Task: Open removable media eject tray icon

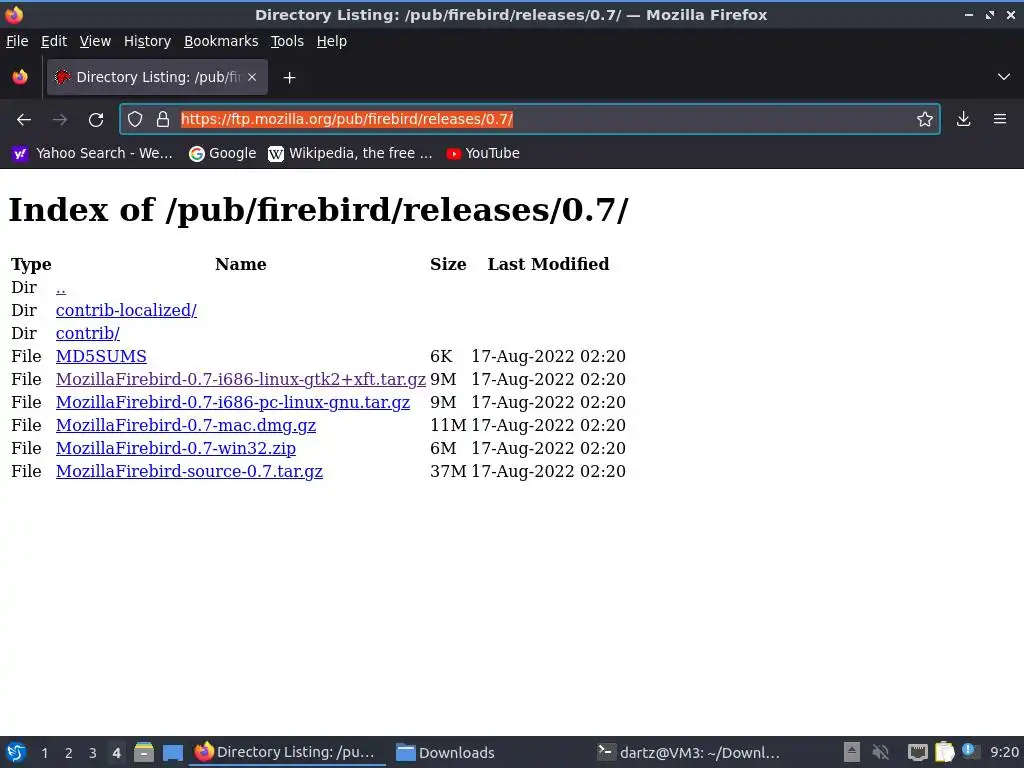Action: pyautogui.click(x=852, y=752)
